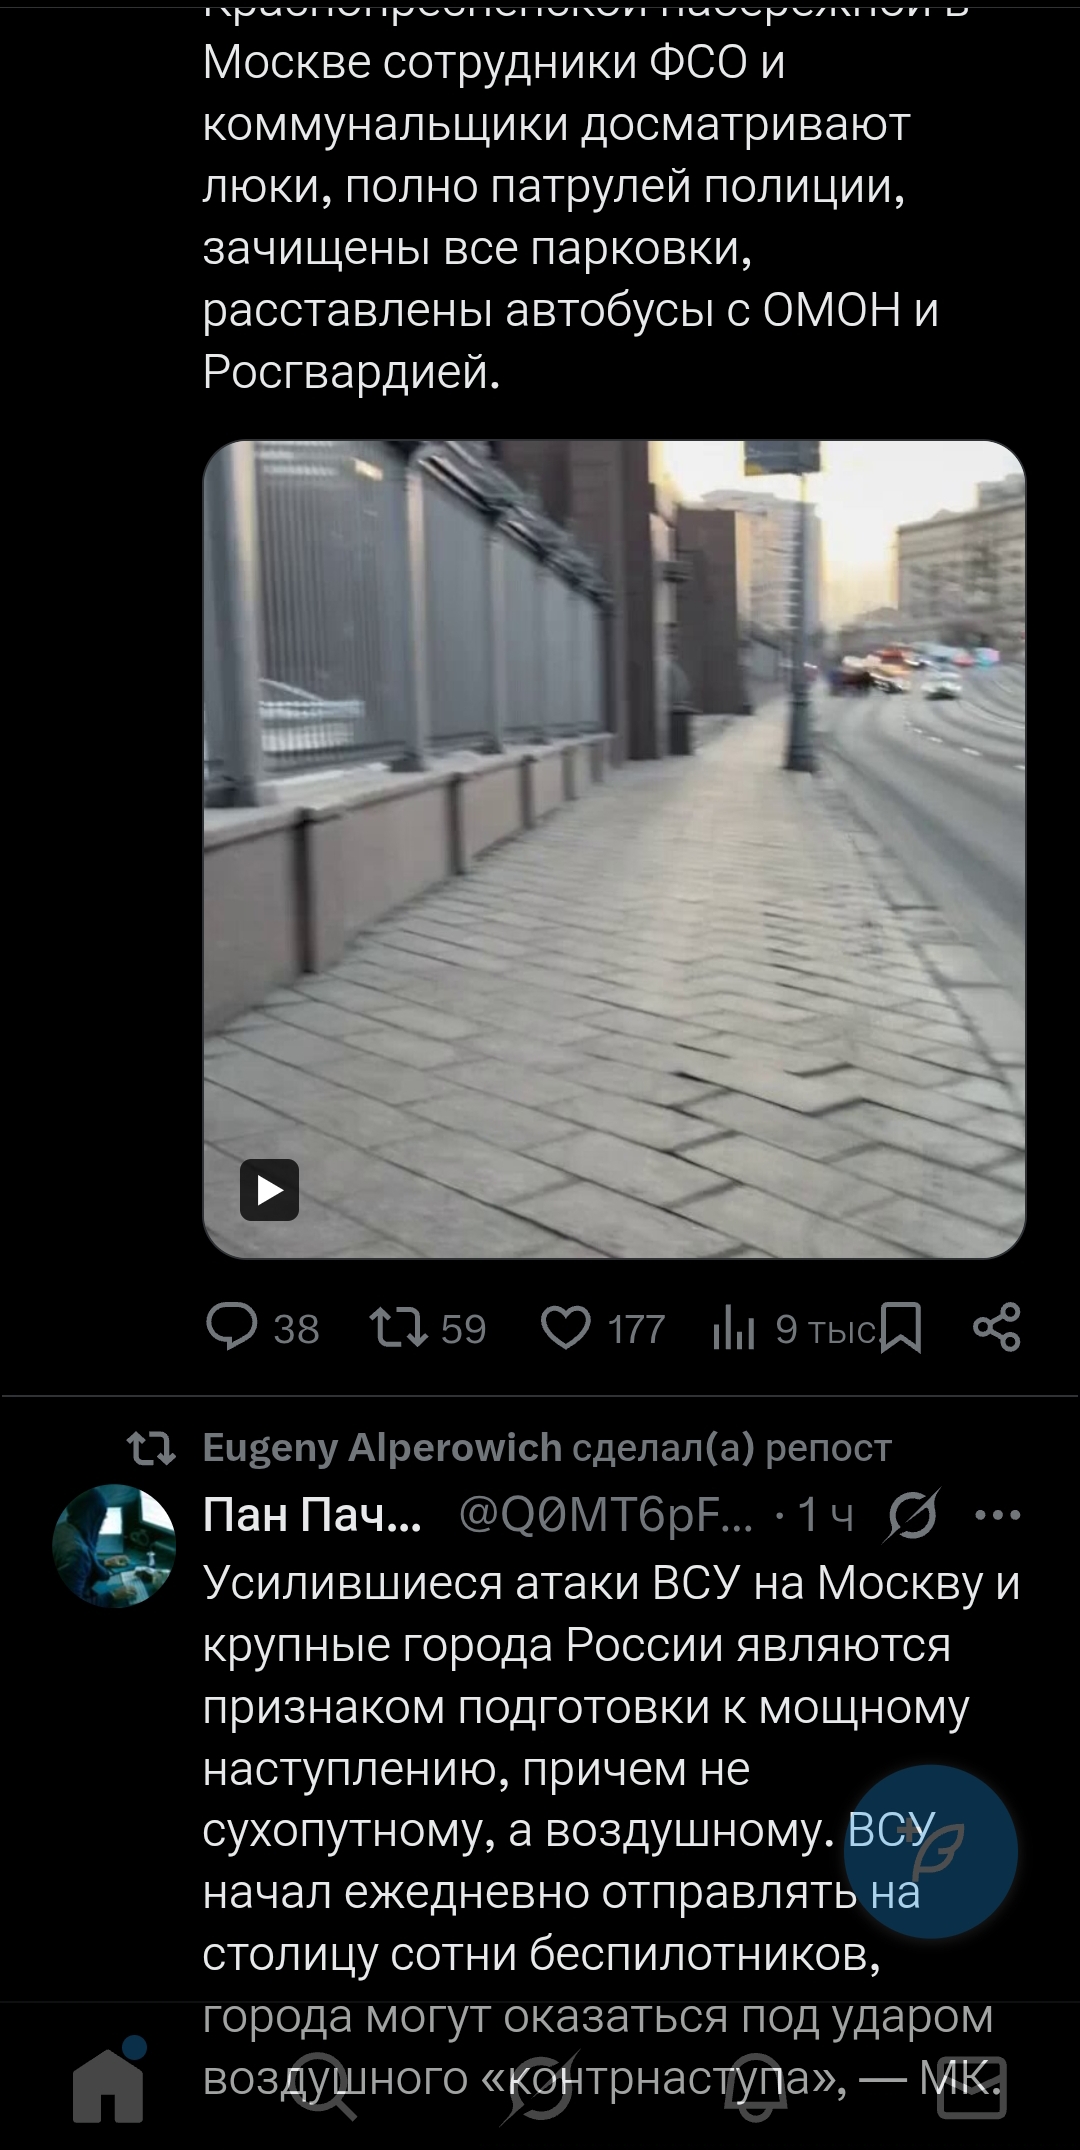The image size is (1080, 2150).
Task: Open the video thumbnail of the street
Action: tap(614, 849)
